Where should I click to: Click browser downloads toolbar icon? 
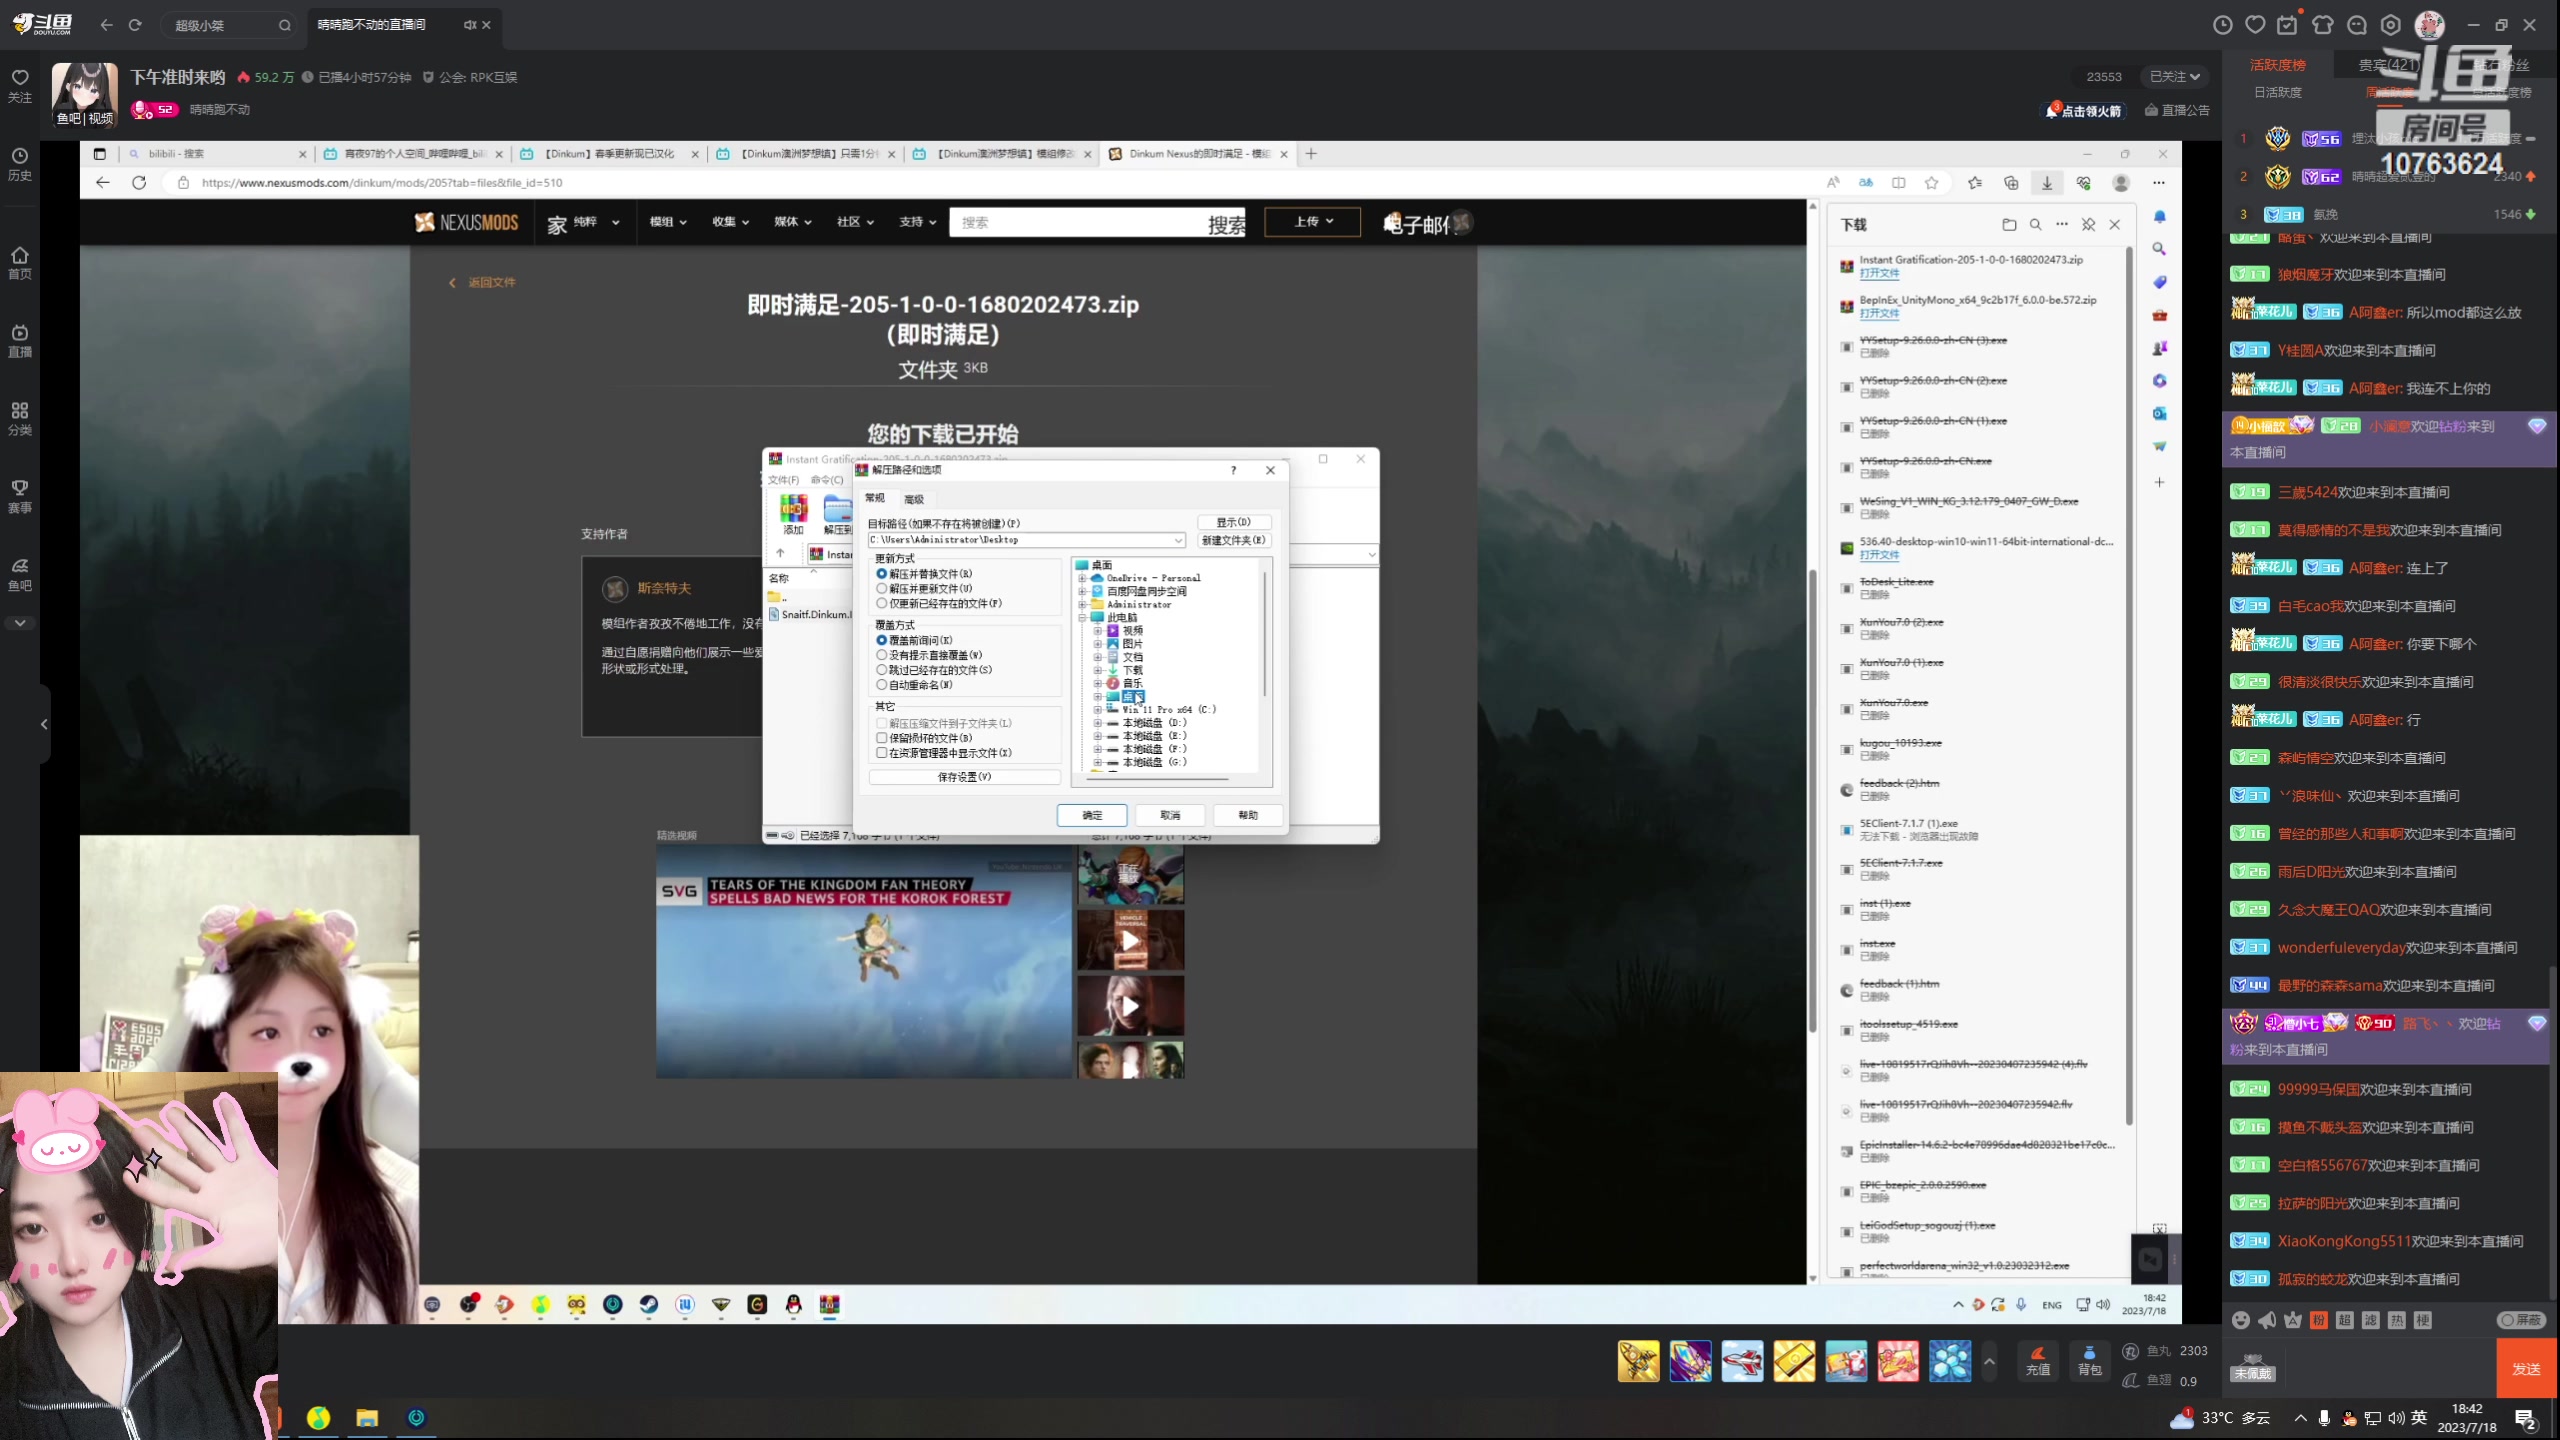tap(2047, 183)
